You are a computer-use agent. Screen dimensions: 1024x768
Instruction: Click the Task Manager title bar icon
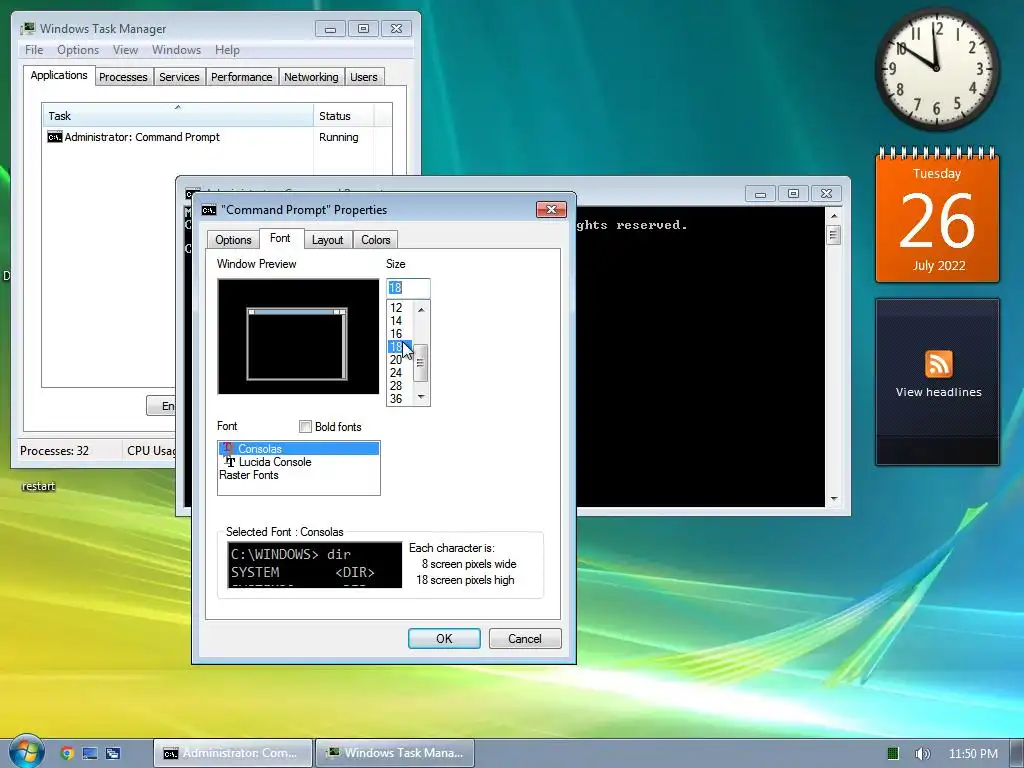tap(27, 28)
